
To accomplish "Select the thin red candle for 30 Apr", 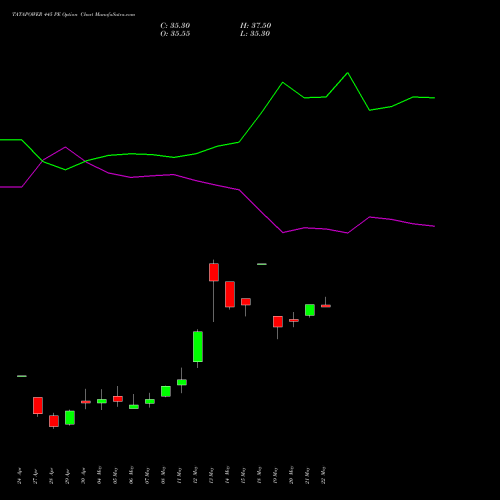I will click(x=86, y=402).
